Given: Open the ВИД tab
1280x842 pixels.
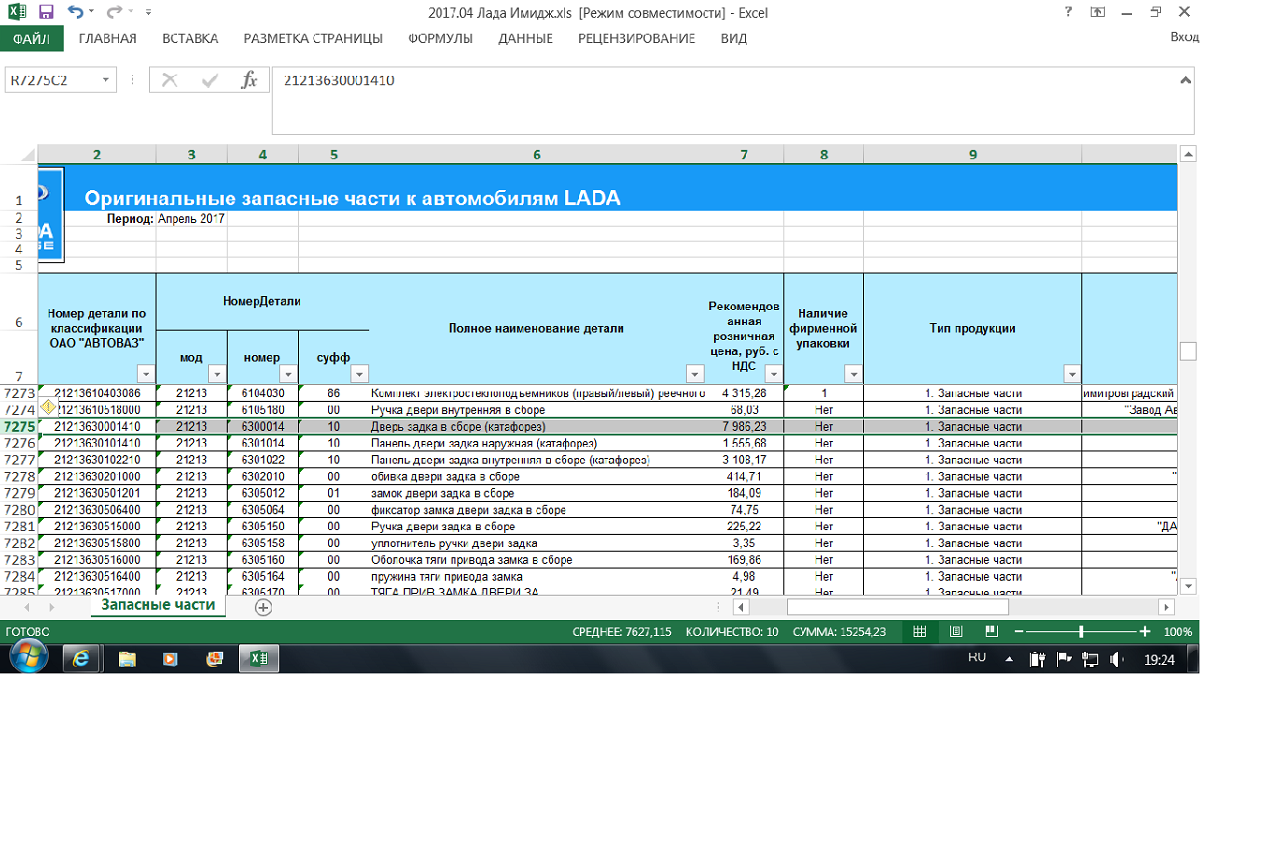Looking at the screenshot, I should [734, 38].
